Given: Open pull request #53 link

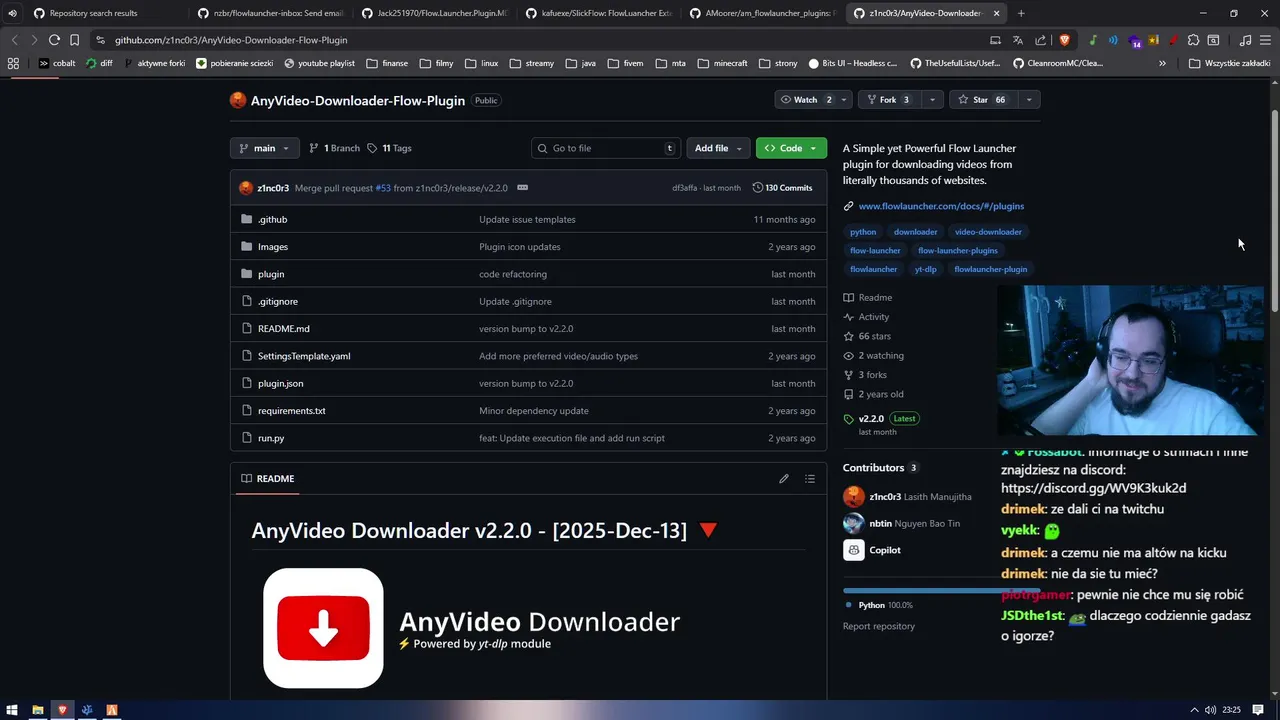Looking at the screenshot, I should coord(383,188).
